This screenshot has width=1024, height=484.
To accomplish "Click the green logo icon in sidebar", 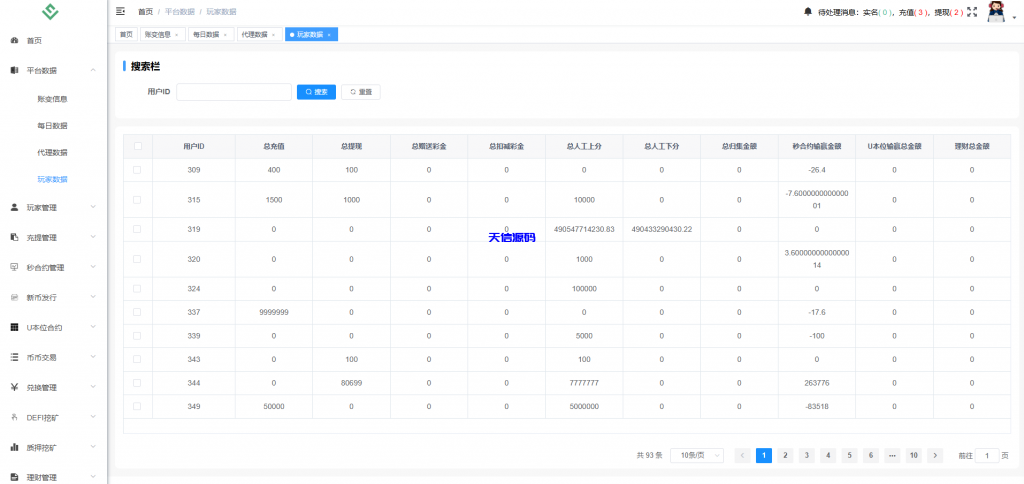I will point(50,11).
